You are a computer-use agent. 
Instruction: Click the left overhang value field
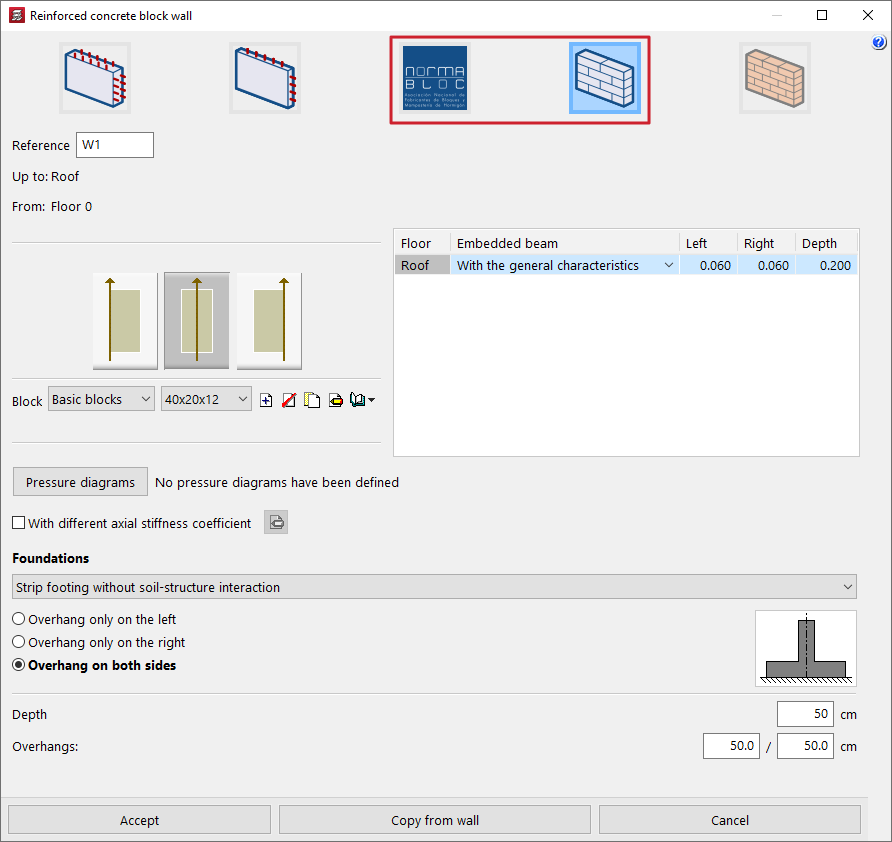point(731,746)
